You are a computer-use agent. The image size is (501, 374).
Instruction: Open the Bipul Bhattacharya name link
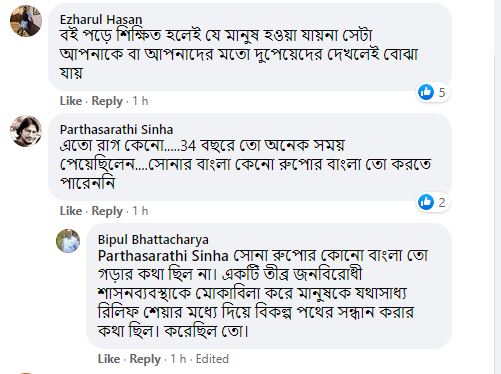coord(153,239)
